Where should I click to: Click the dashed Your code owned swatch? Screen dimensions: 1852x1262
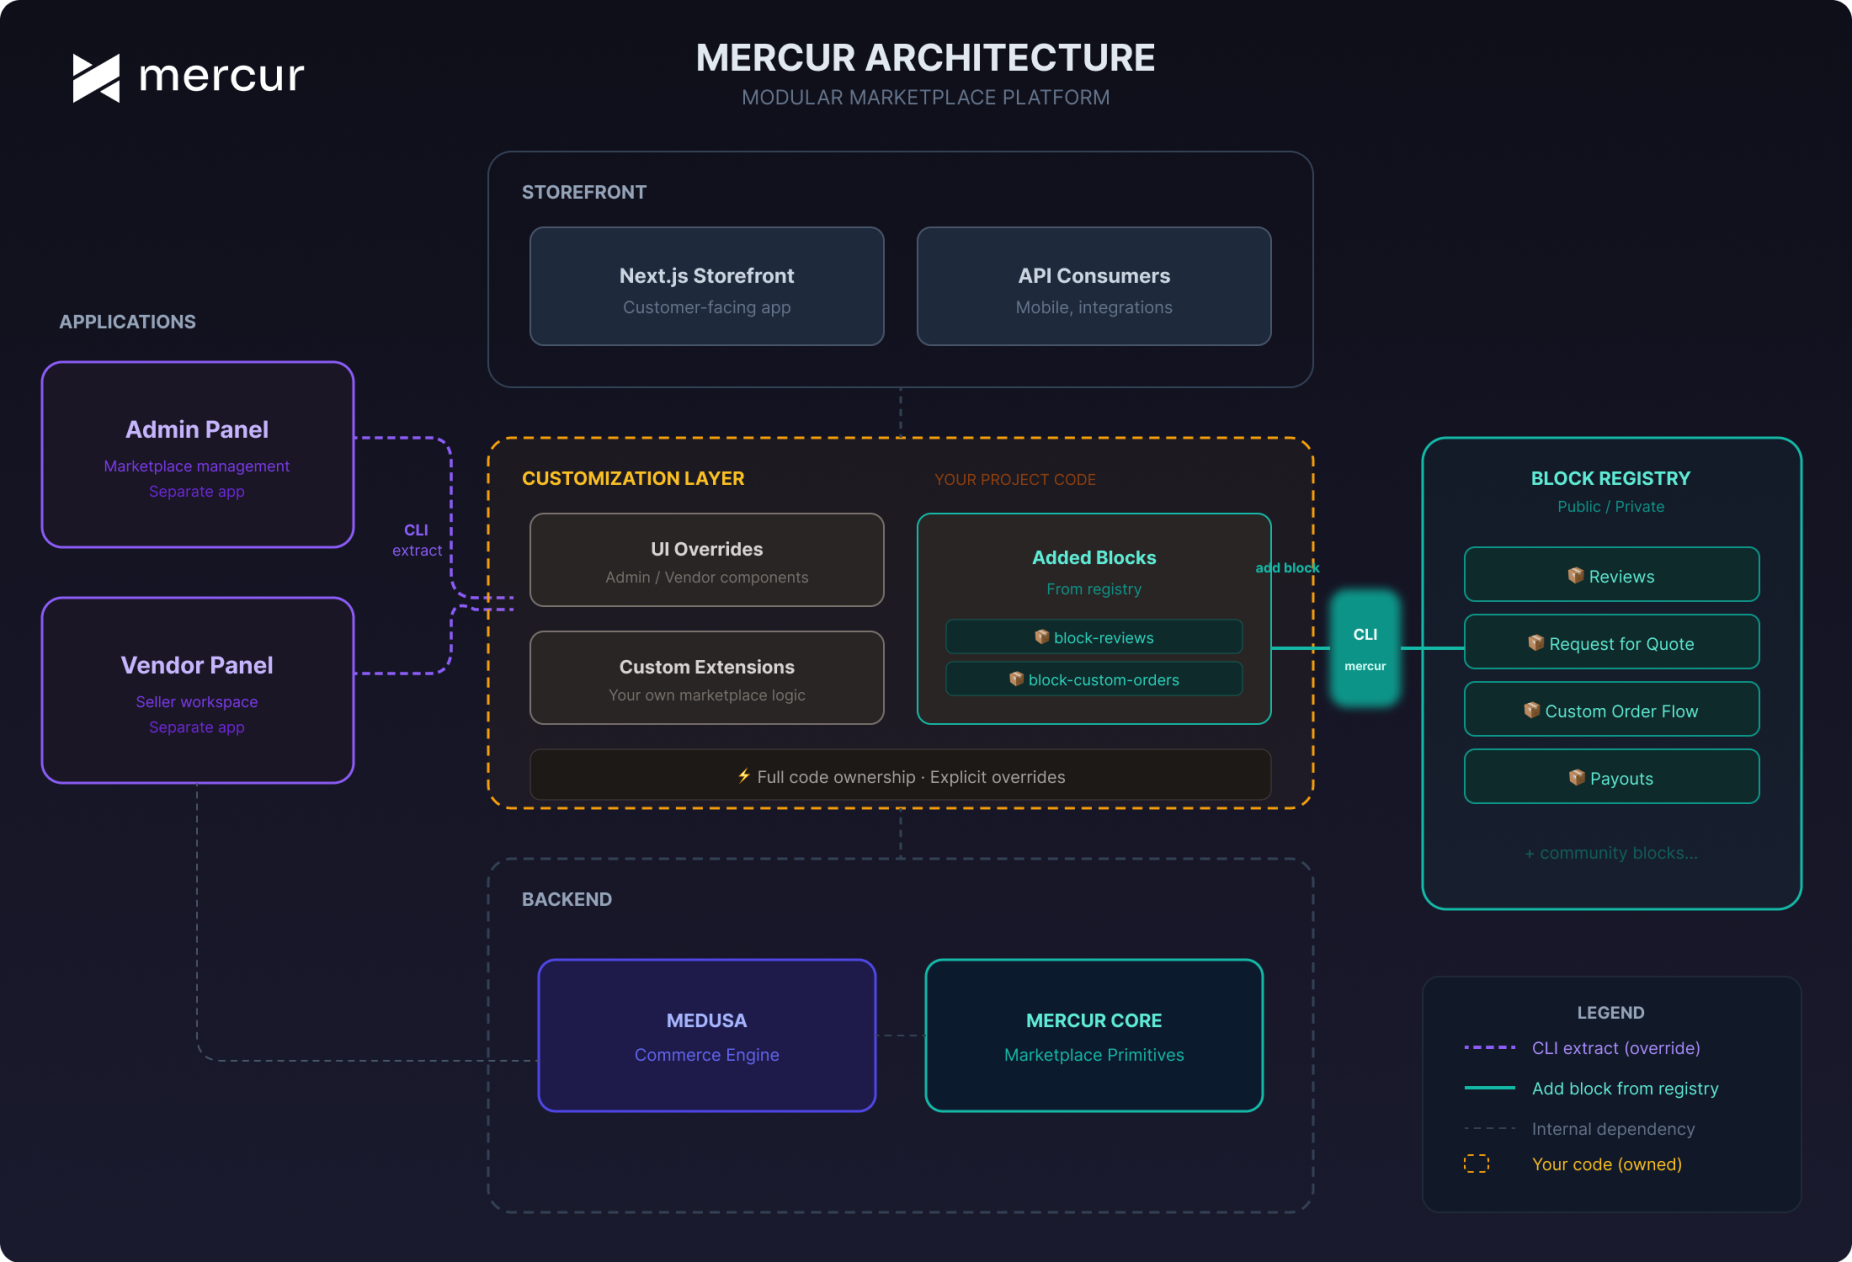point(1476,1164)
